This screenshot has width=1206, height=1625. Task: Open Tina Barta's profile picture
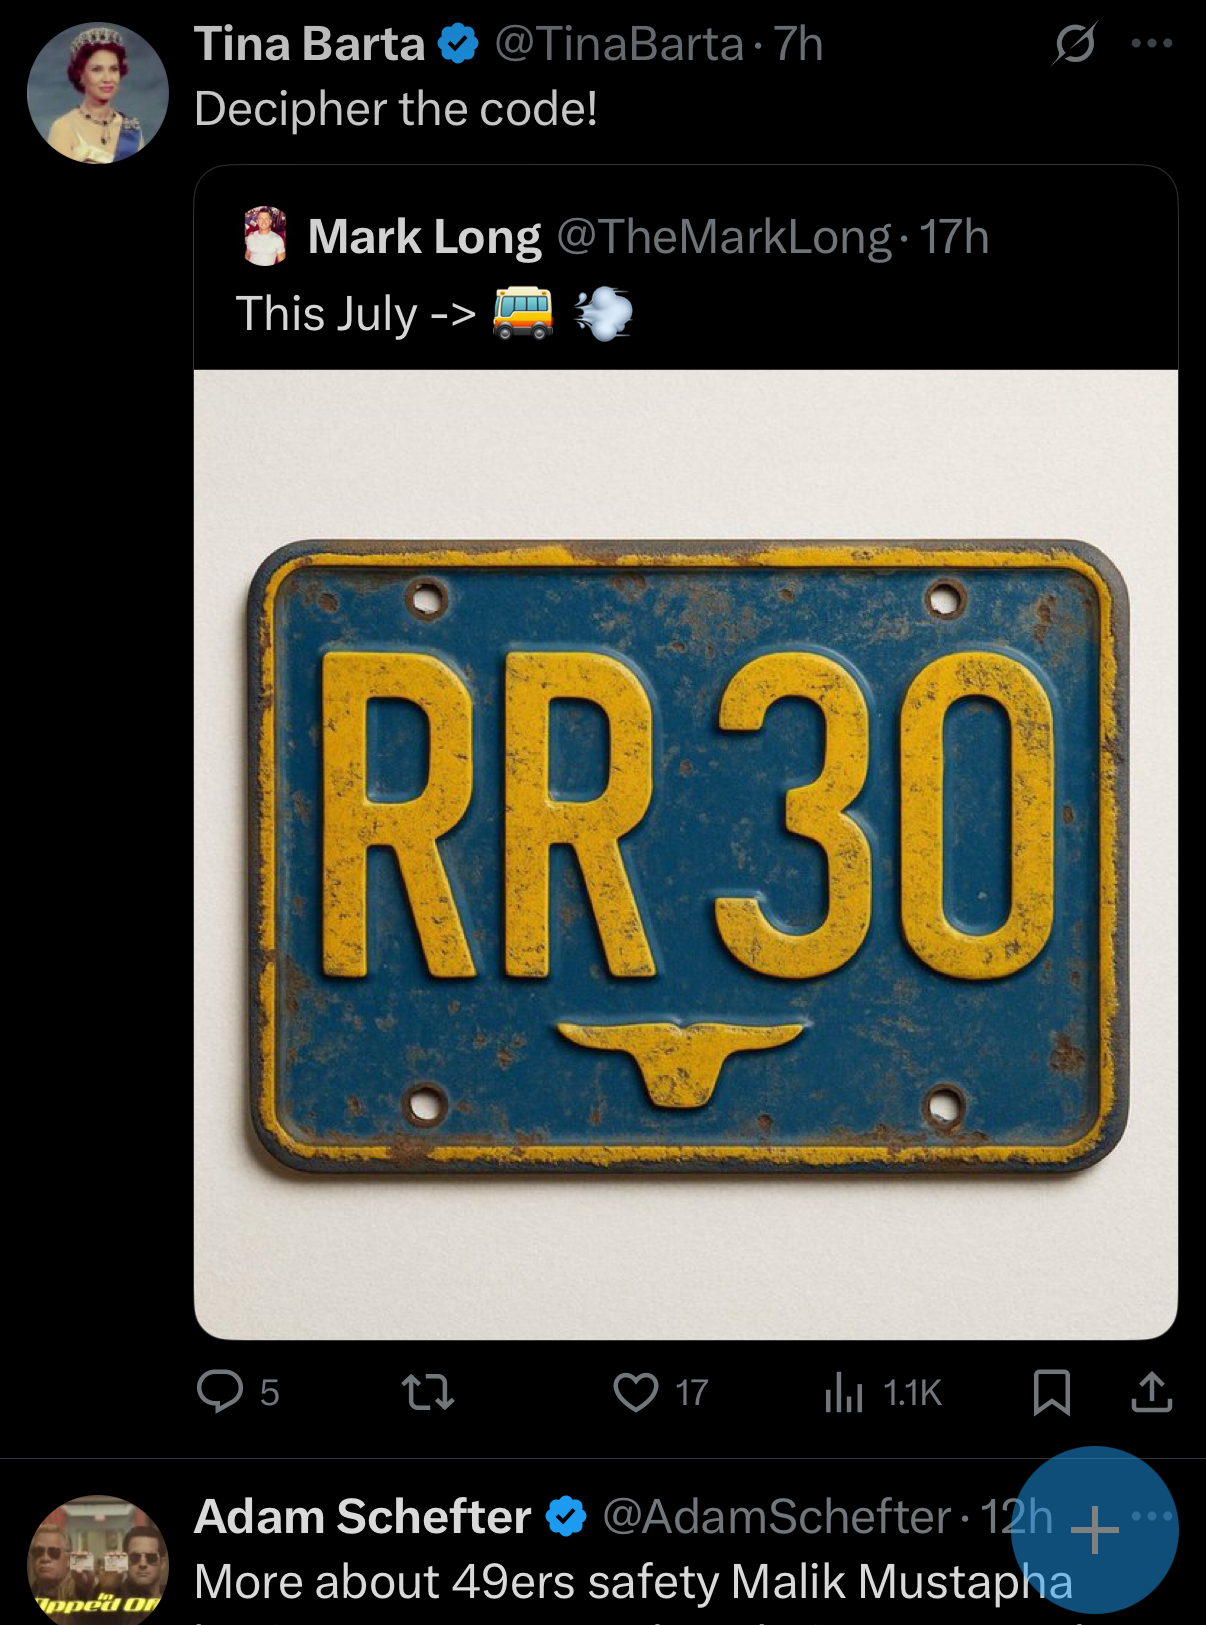pyautogui.click(x=98, y=93)
